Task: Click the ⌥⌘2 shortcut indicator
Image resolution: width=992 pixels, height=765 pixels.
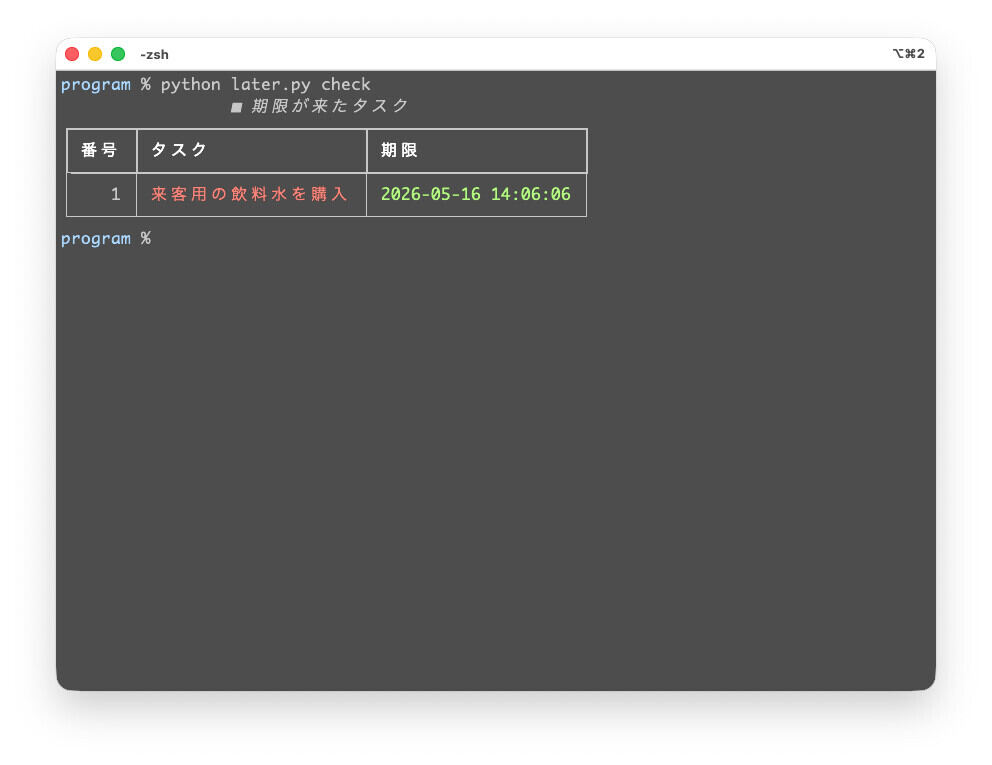Action: (908, 54)
